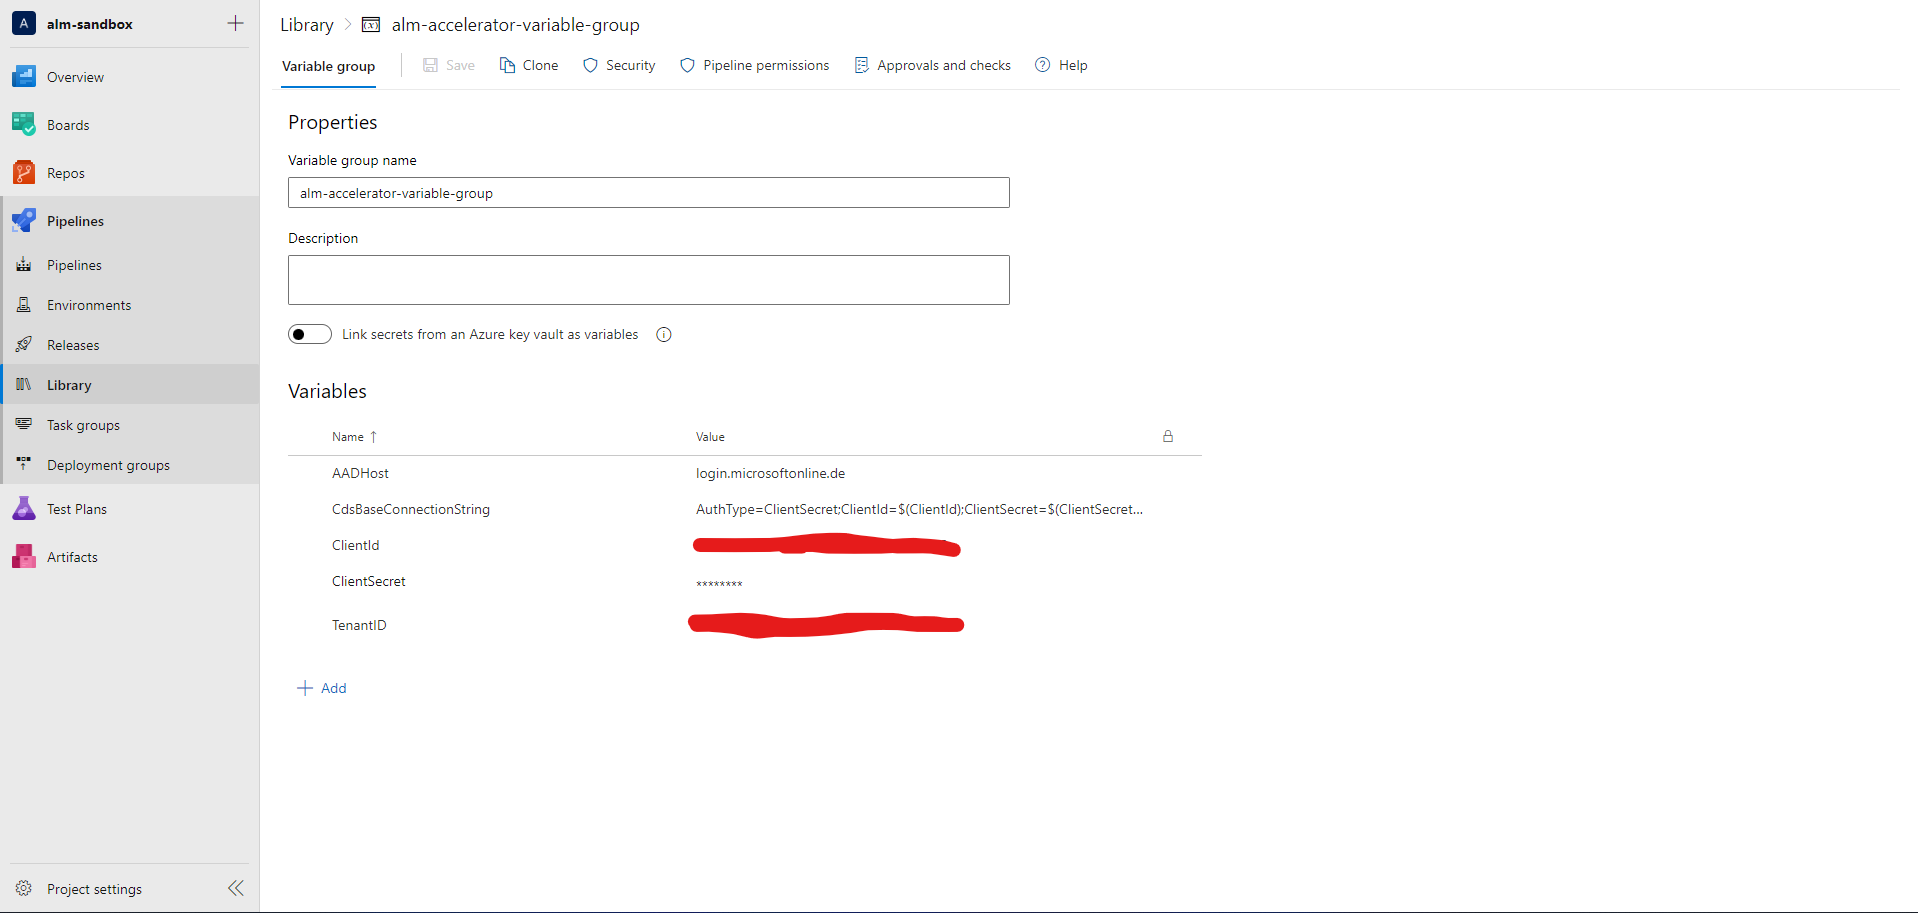
Task: Click inside the Description text box
Action: [x=648, y=280]
